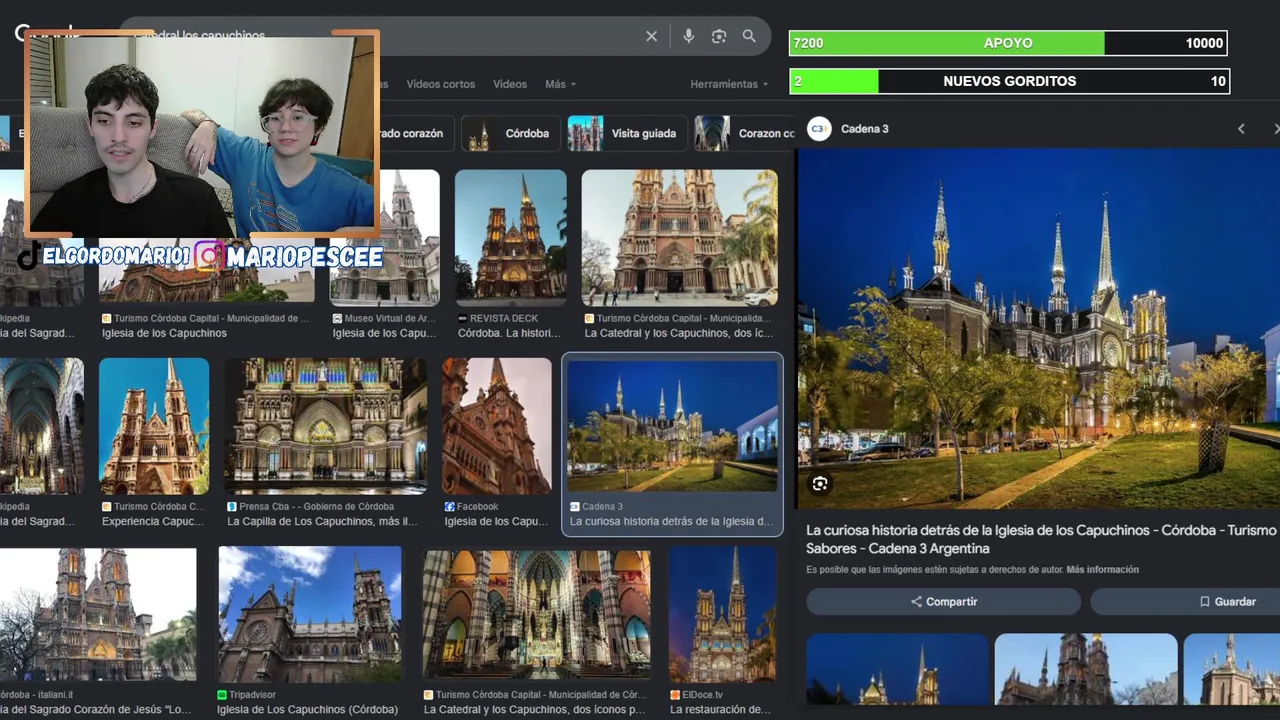Open the Más información link
This screenshot has width=1280, height=720.
tap(1102, 570)
